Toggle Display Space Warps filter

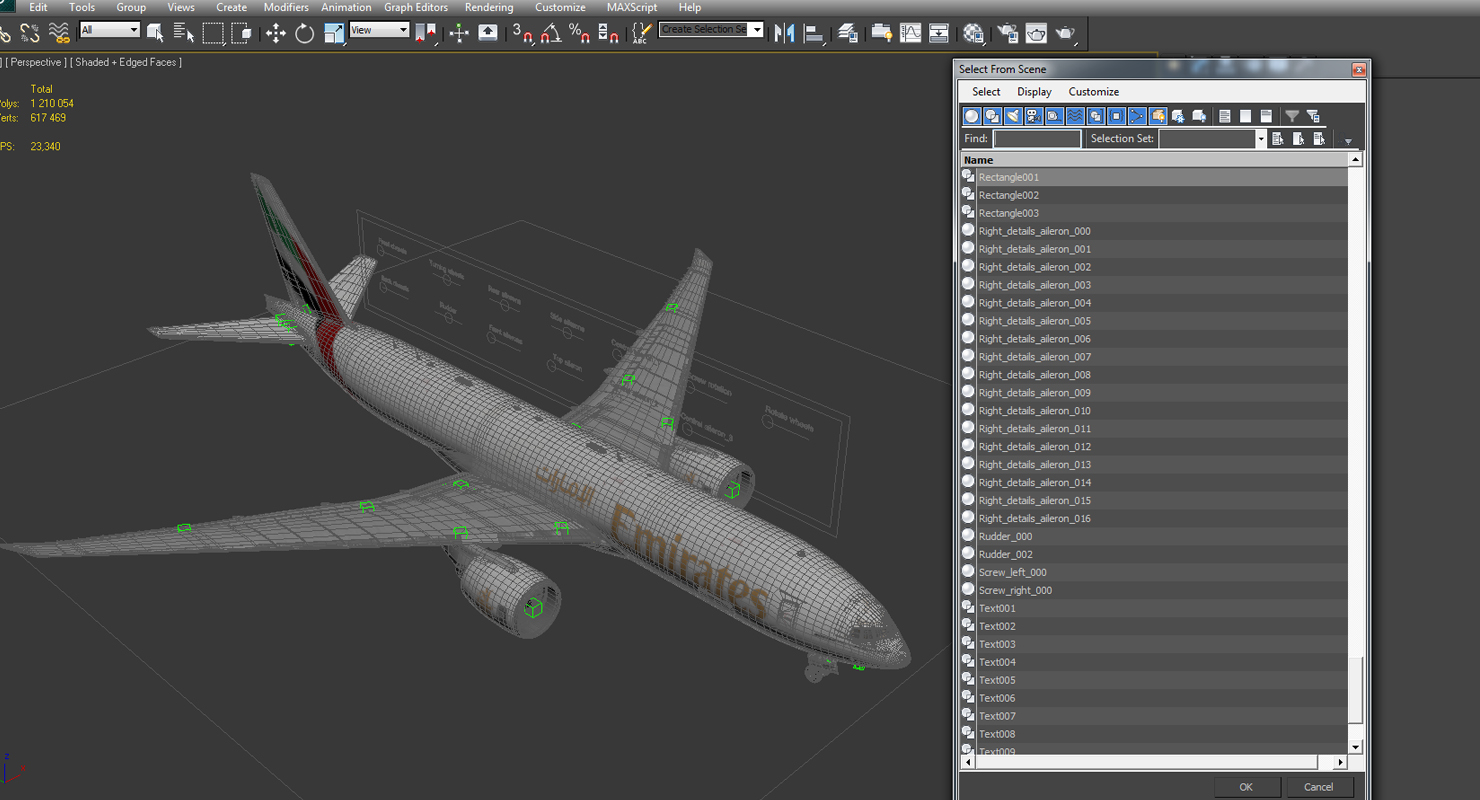(x=1075, y=116)
